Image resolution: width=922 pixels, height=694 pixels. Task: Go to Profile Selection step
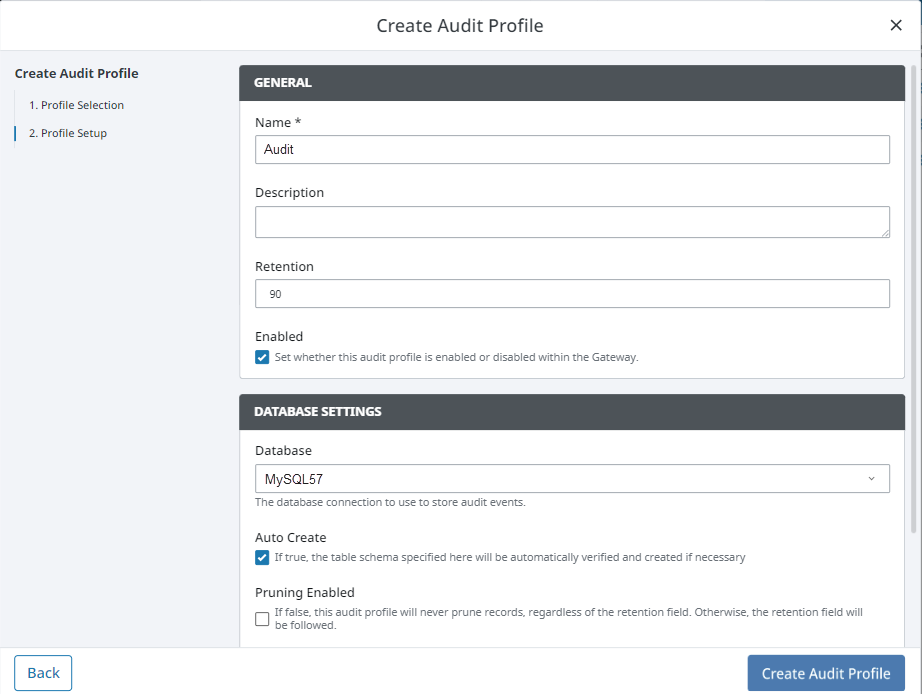[x=76, y=105]
